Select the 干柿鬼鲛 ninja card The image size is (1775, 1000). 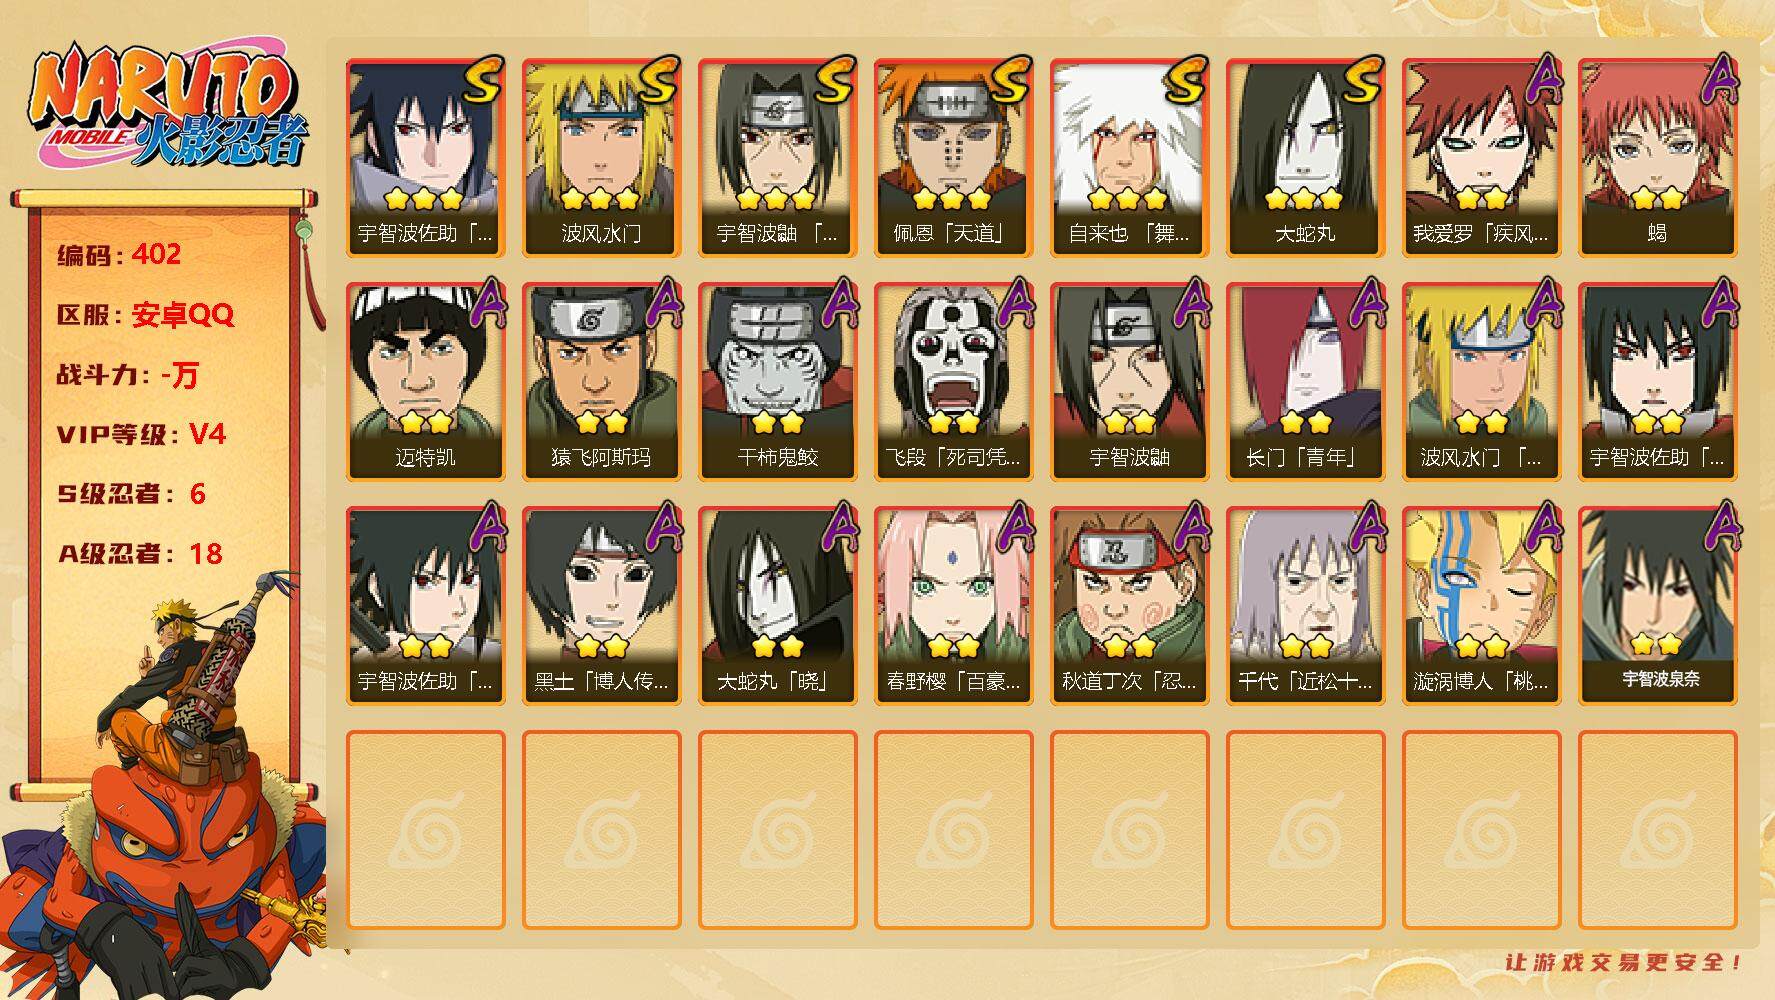(x=777, y=381)
